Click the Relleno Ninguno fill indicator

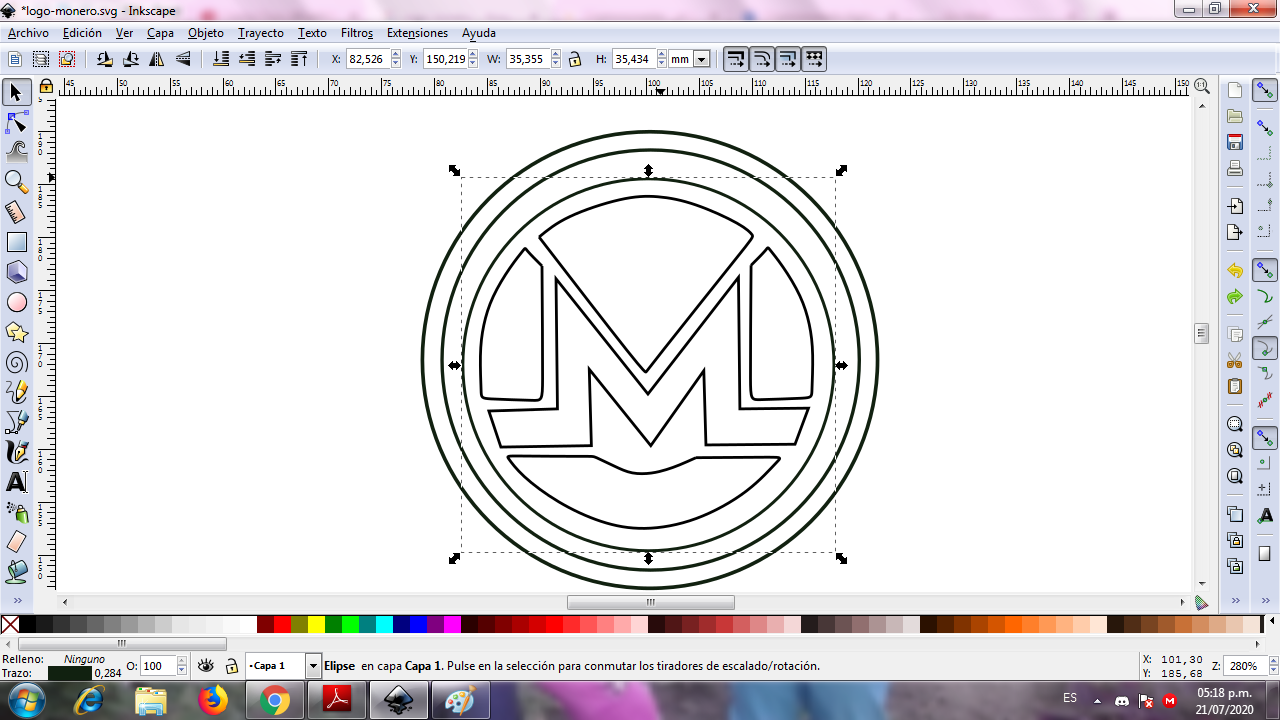pyautogui.click(x=84, y=659)
